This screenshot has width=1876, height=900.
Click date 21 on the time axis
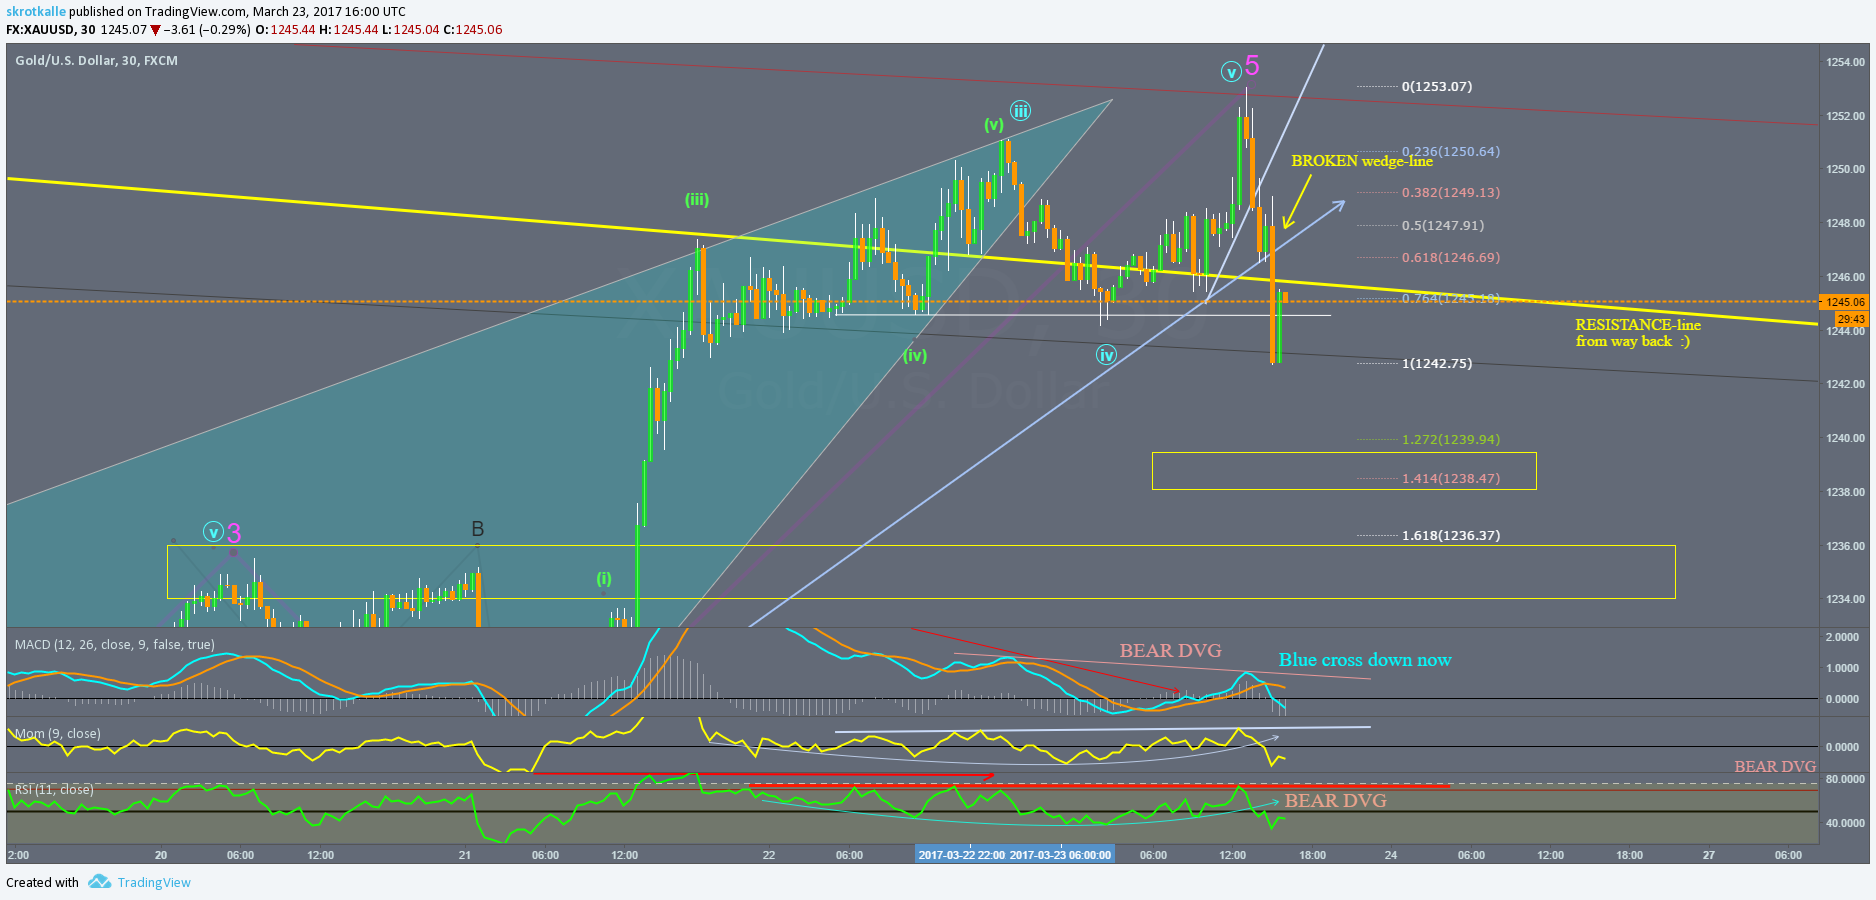[x=465, y=855]
